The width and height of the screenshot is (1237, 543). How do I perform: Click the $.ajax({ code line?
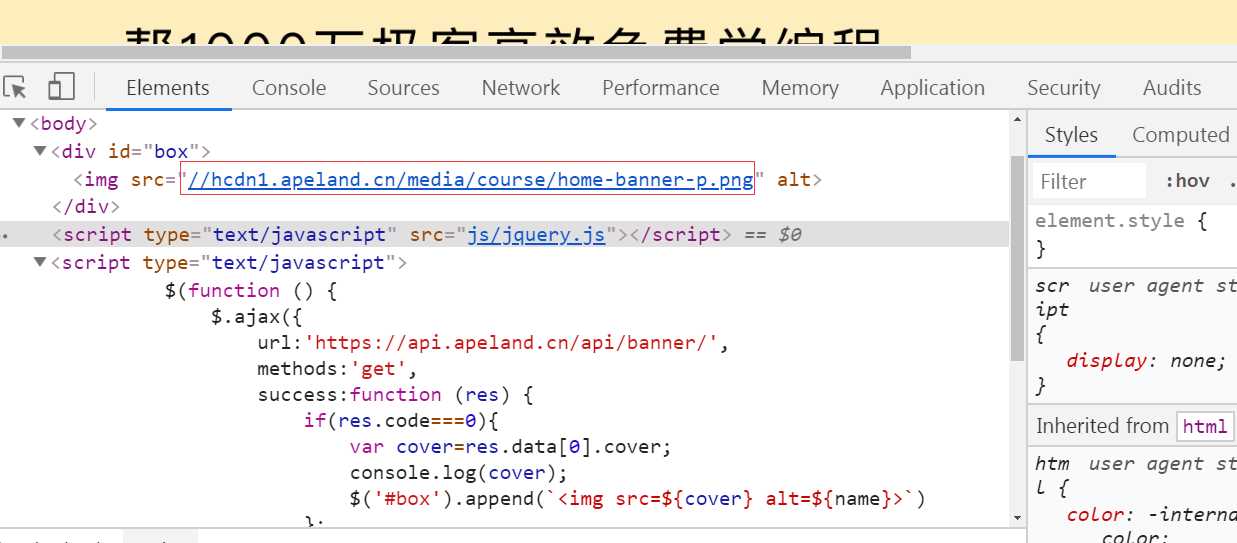[259, 317]
